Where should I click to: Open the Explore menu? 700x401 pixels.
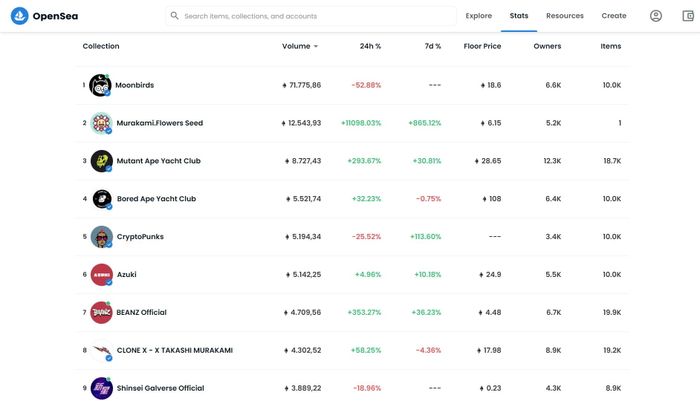point(479,16)
